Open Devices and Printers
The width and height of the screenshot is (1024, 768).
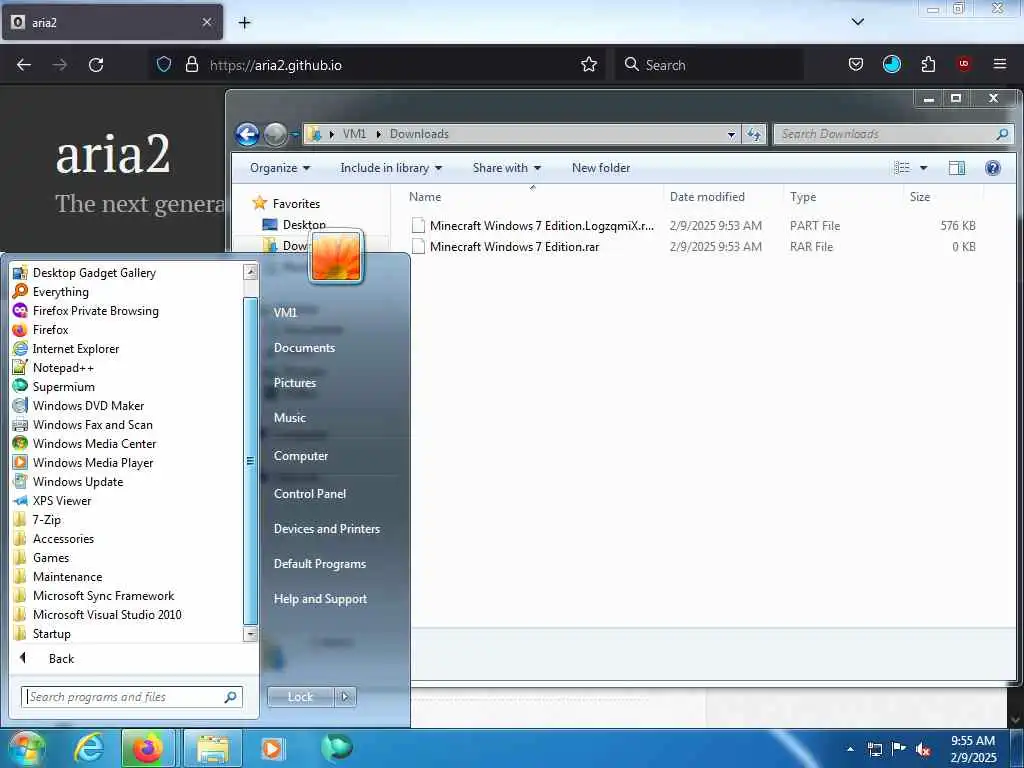[x=327, y=528]
